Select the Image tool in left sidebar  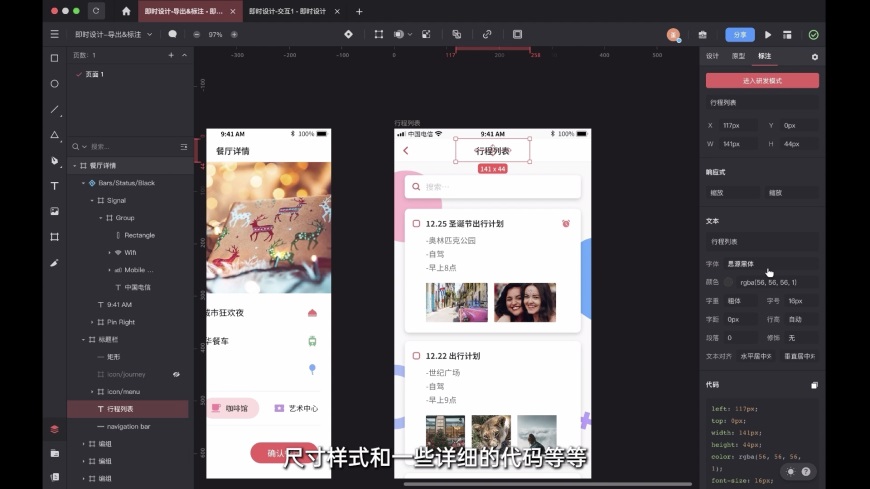click(x=54, y=211)
